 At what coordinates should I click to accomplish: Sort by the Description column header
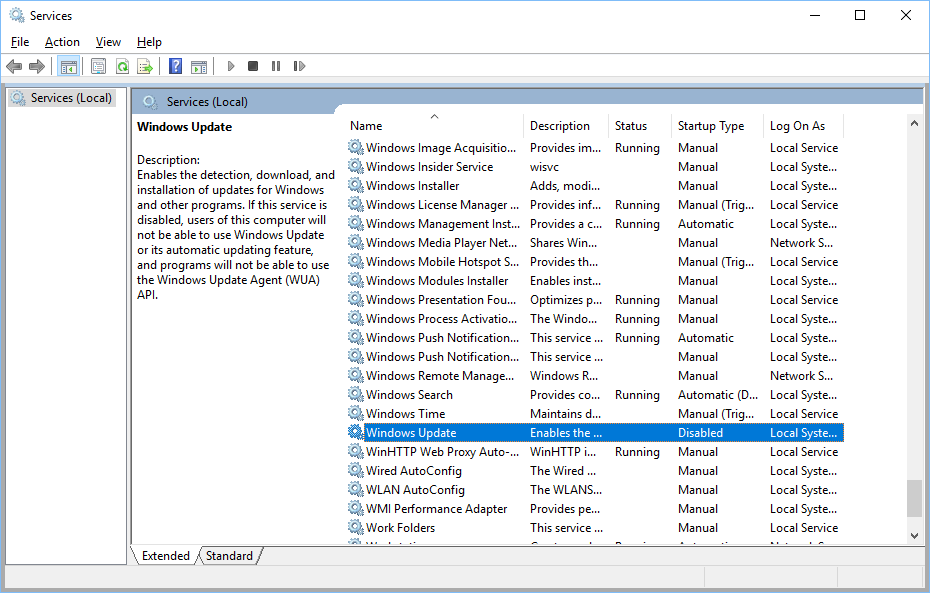(566, 126)
